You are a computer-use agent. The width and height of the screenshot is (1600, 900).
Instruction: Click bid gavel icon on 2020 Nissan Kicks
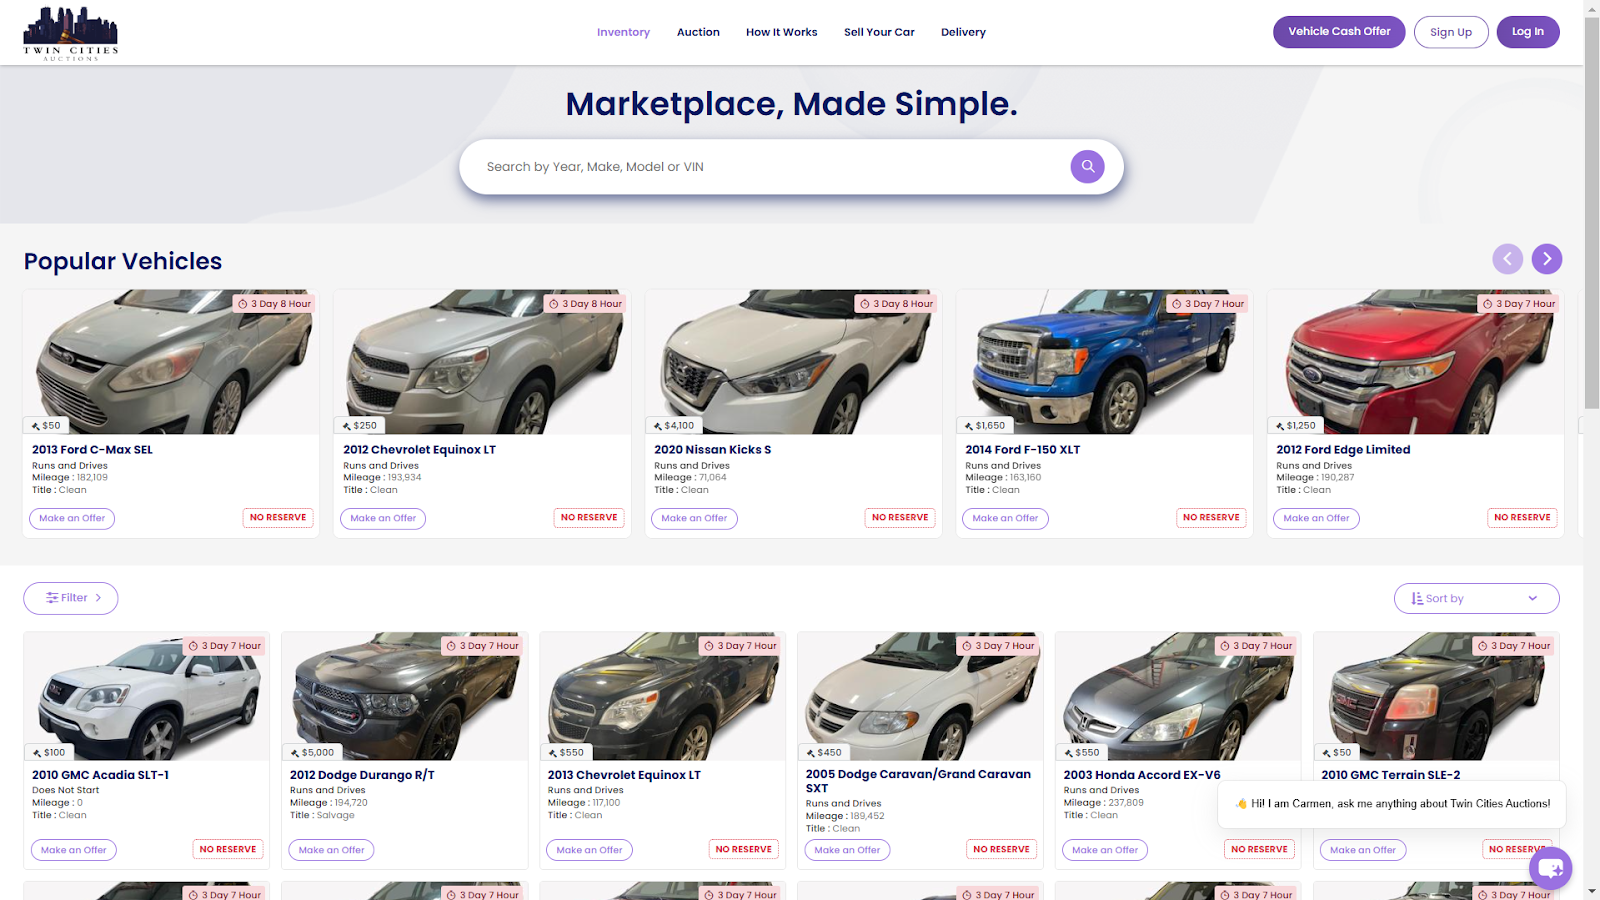coord(658,426)
